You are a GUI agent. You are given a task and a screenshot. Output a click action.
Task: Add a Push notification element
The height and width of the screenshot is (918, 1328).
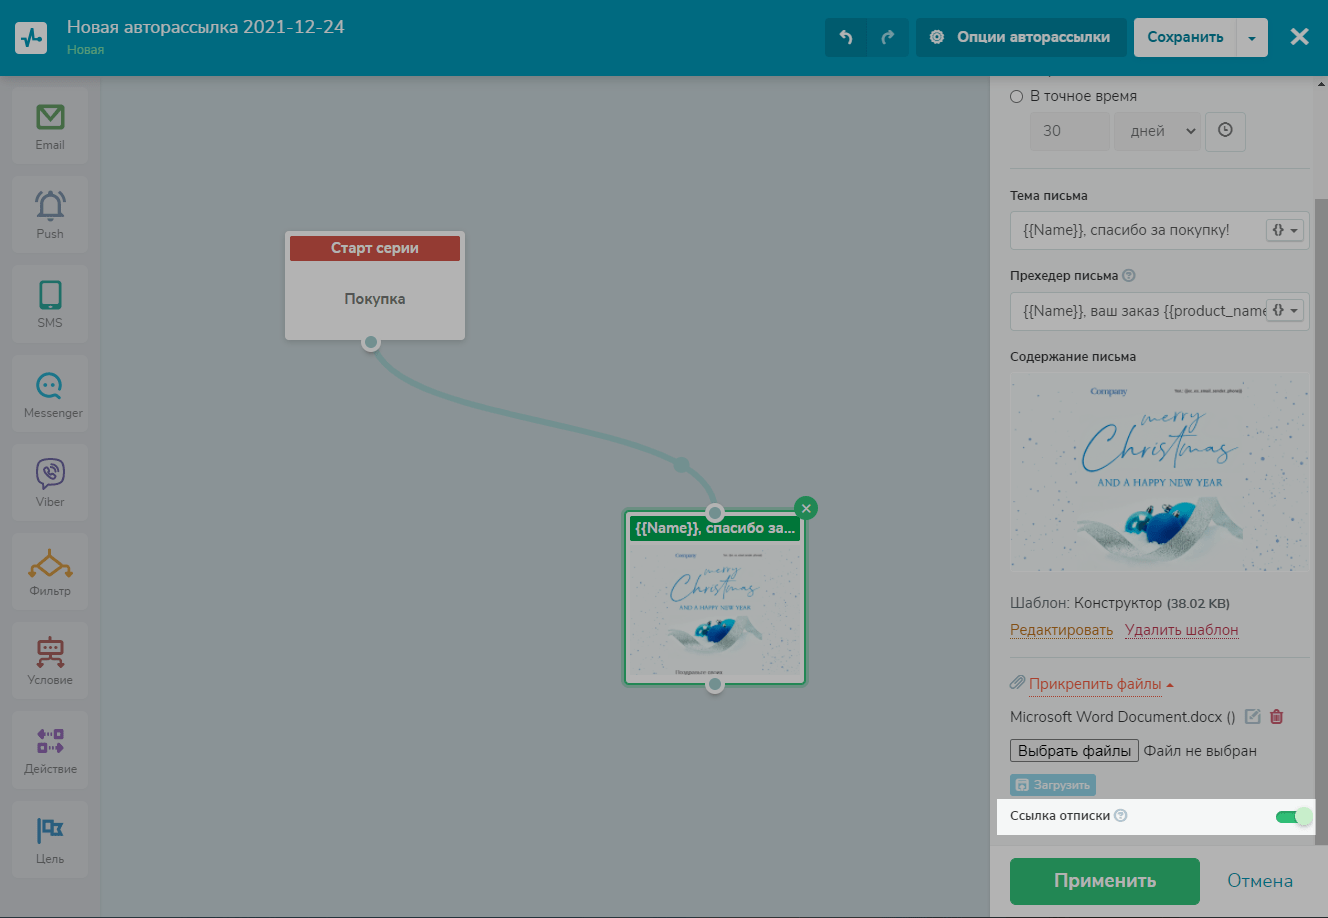(x=50, y=215)
